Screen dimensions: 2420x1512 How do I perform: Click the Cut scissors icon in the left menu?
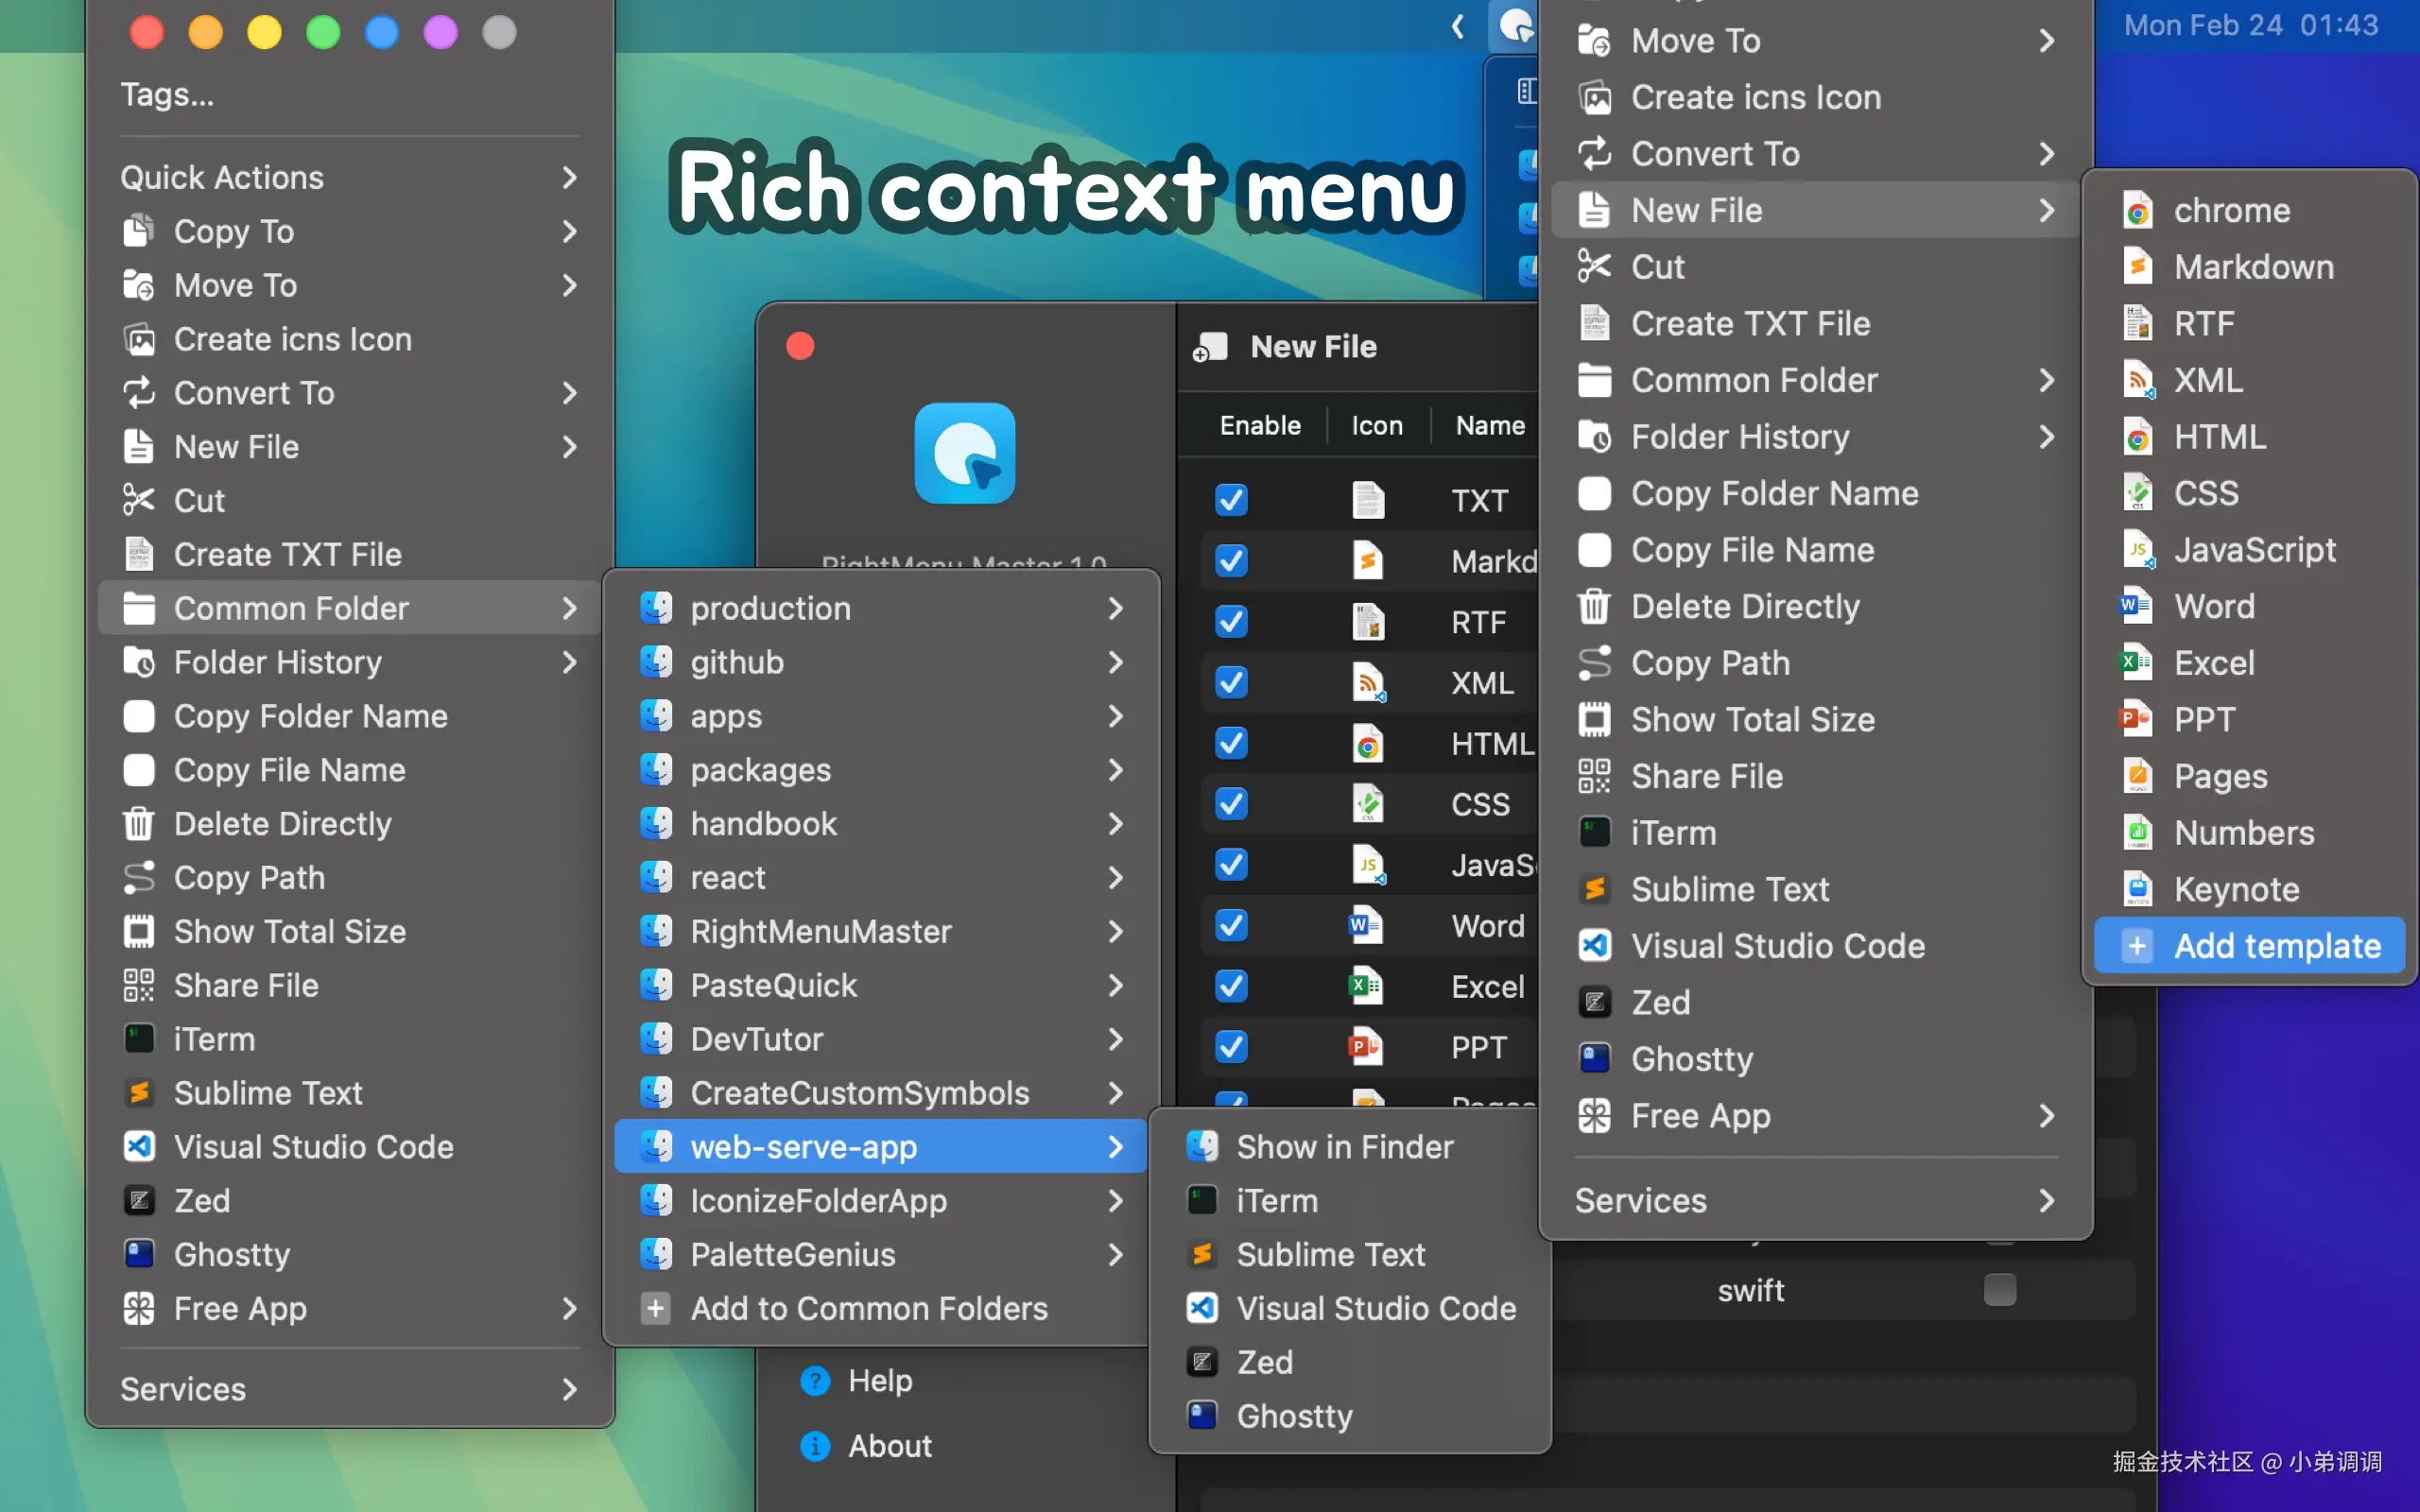point(139,500)
